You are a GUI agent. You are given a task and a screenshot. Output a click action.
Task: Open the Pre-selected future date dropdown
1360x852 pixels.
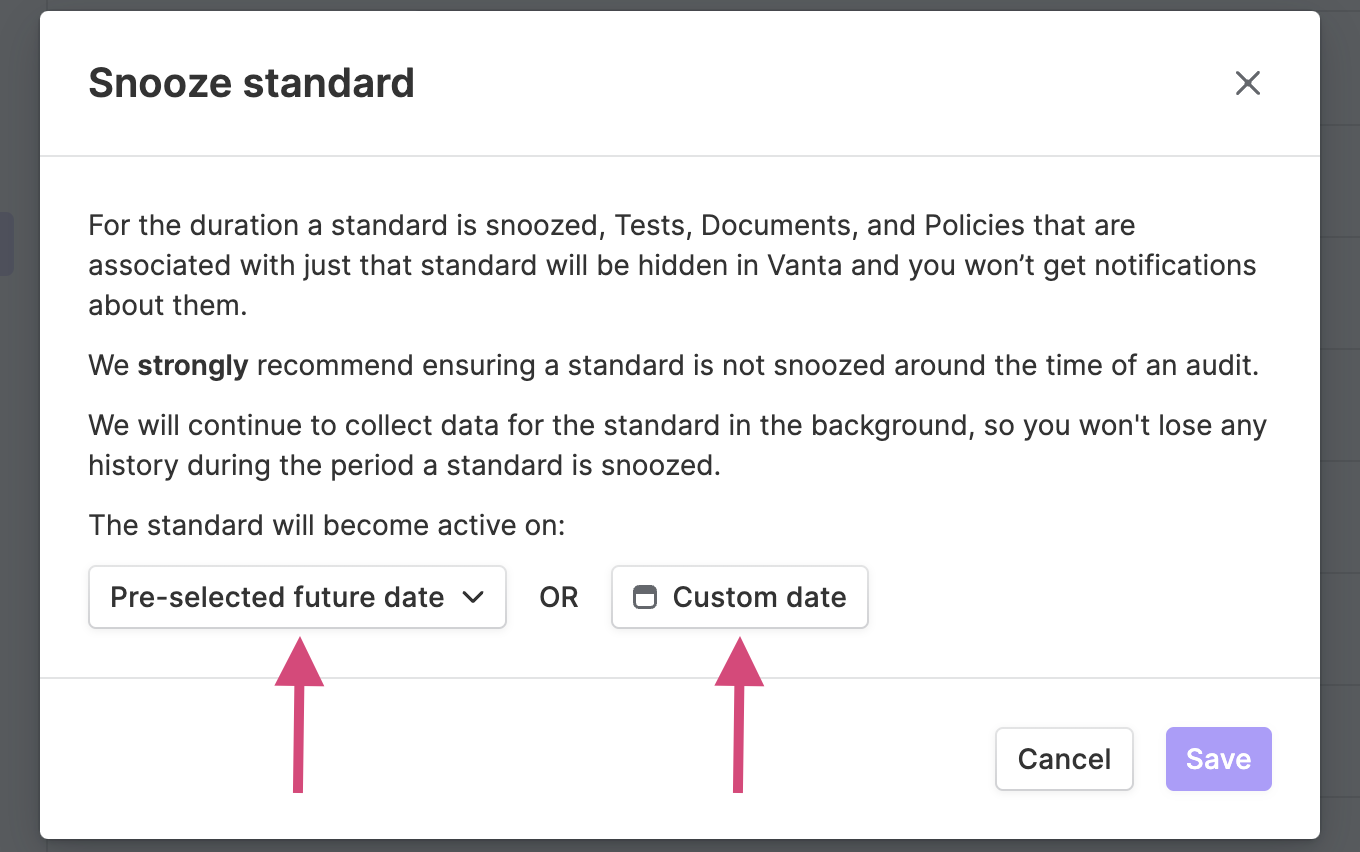(297, 597)
